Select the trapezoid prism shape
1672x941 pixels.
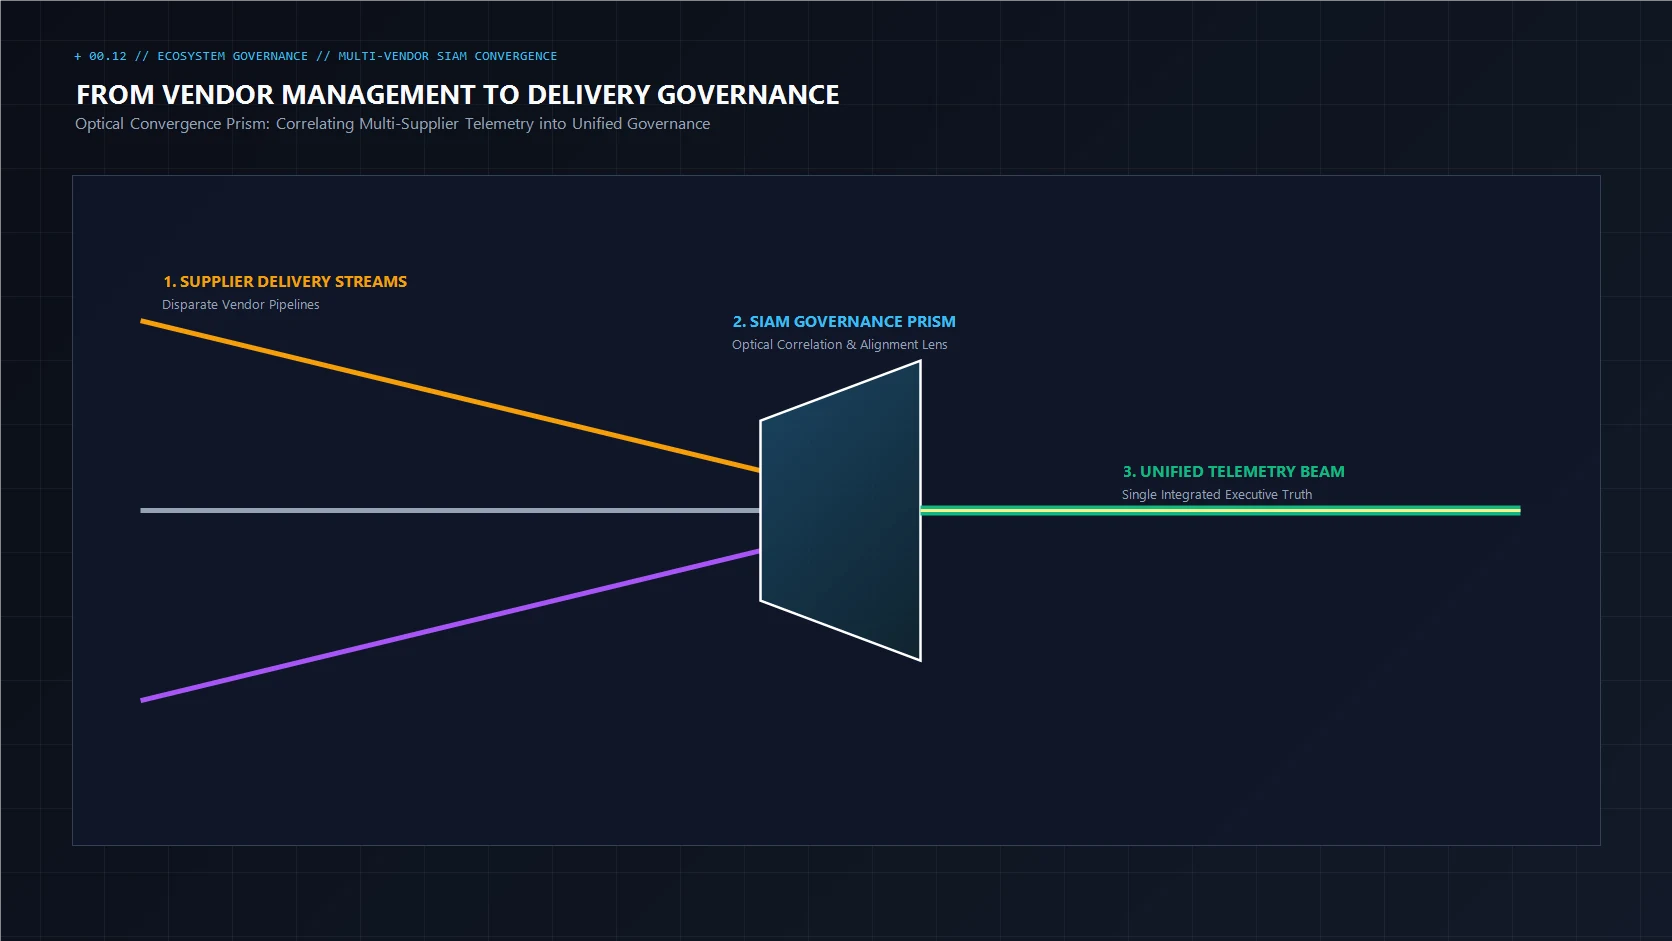(x=841, y=511)
